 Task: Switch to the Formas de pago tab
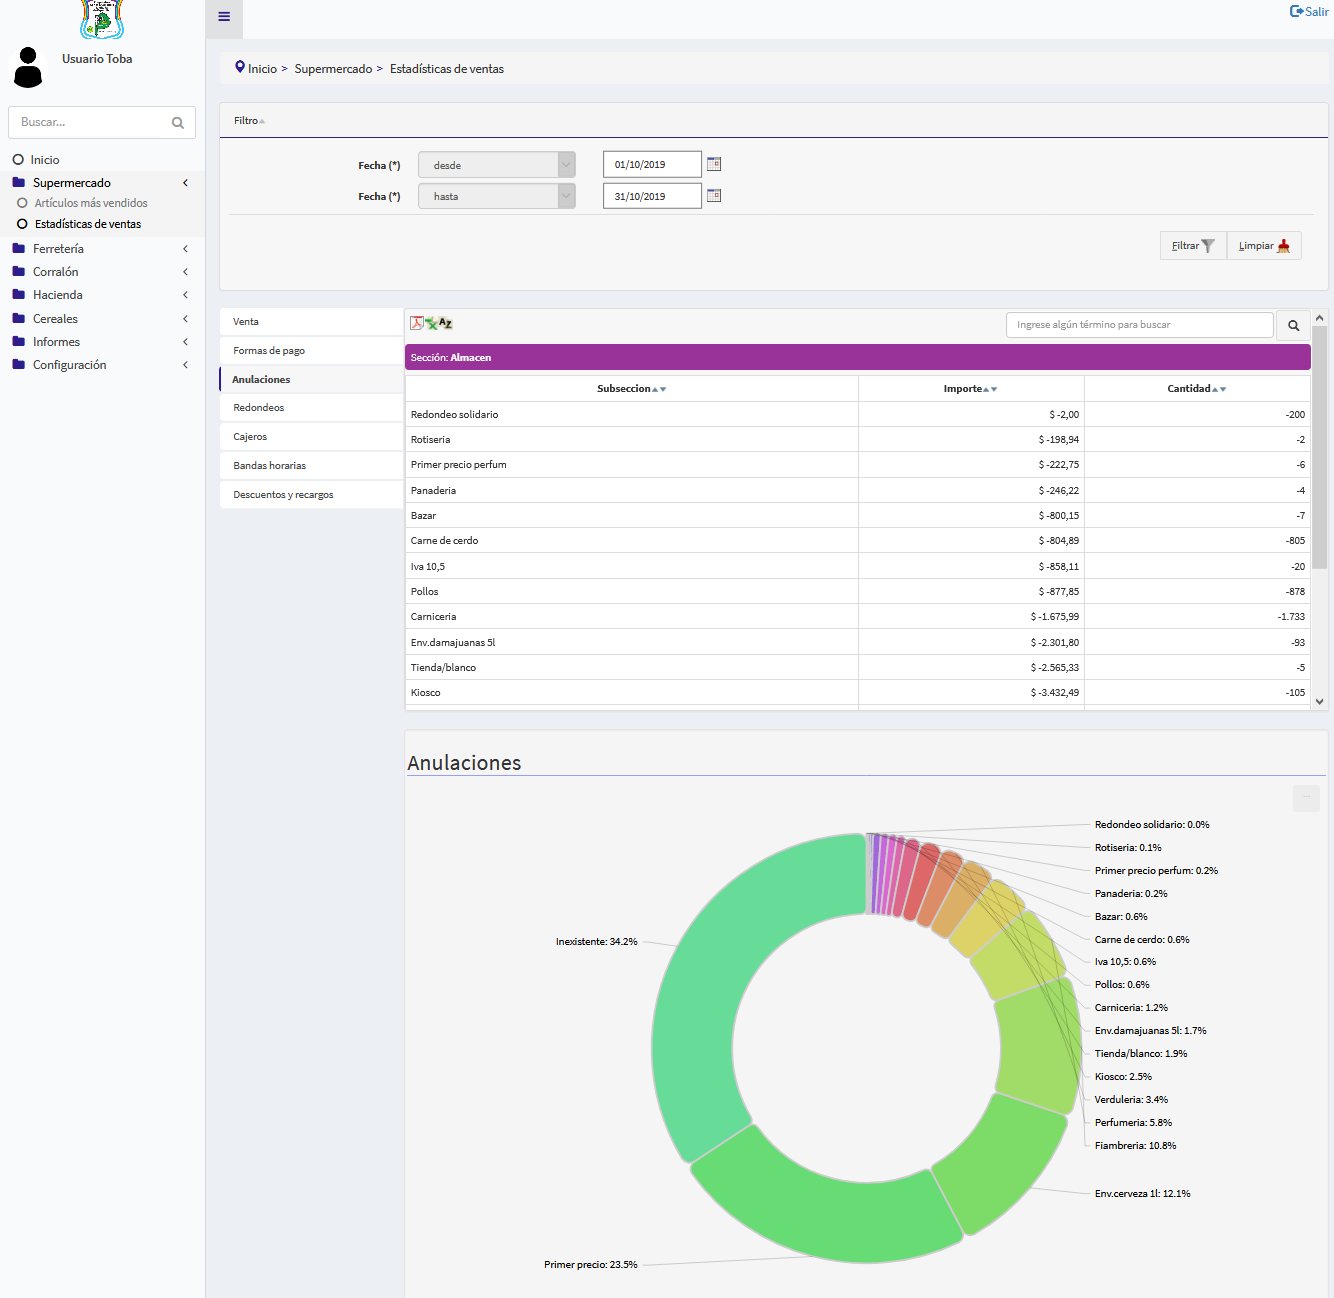click(269, 351)
